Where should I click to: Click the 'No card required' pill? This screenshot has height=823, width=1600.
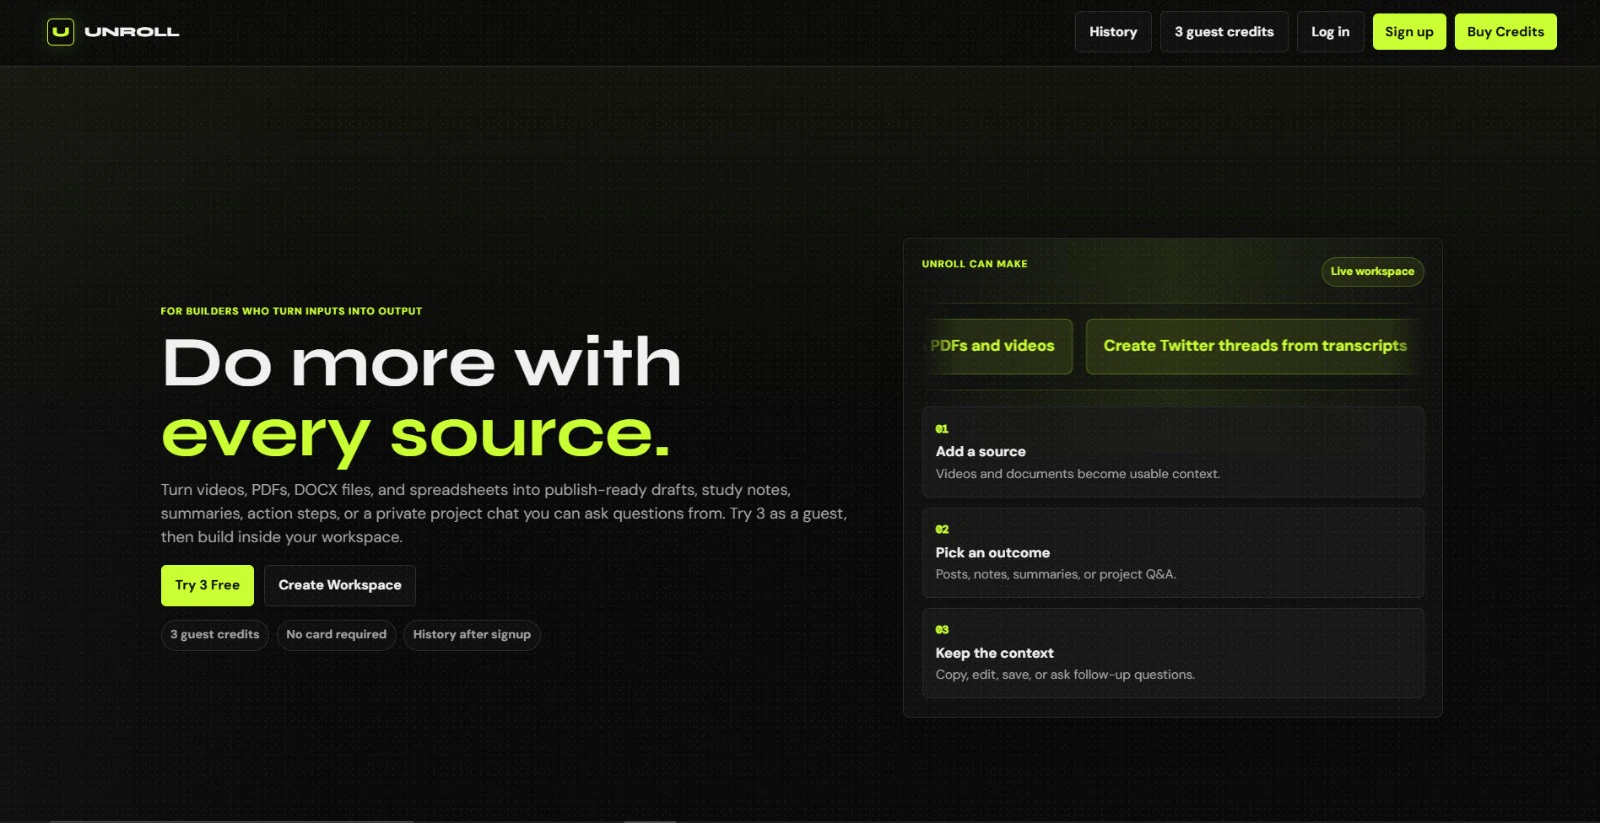pos(336,635)
